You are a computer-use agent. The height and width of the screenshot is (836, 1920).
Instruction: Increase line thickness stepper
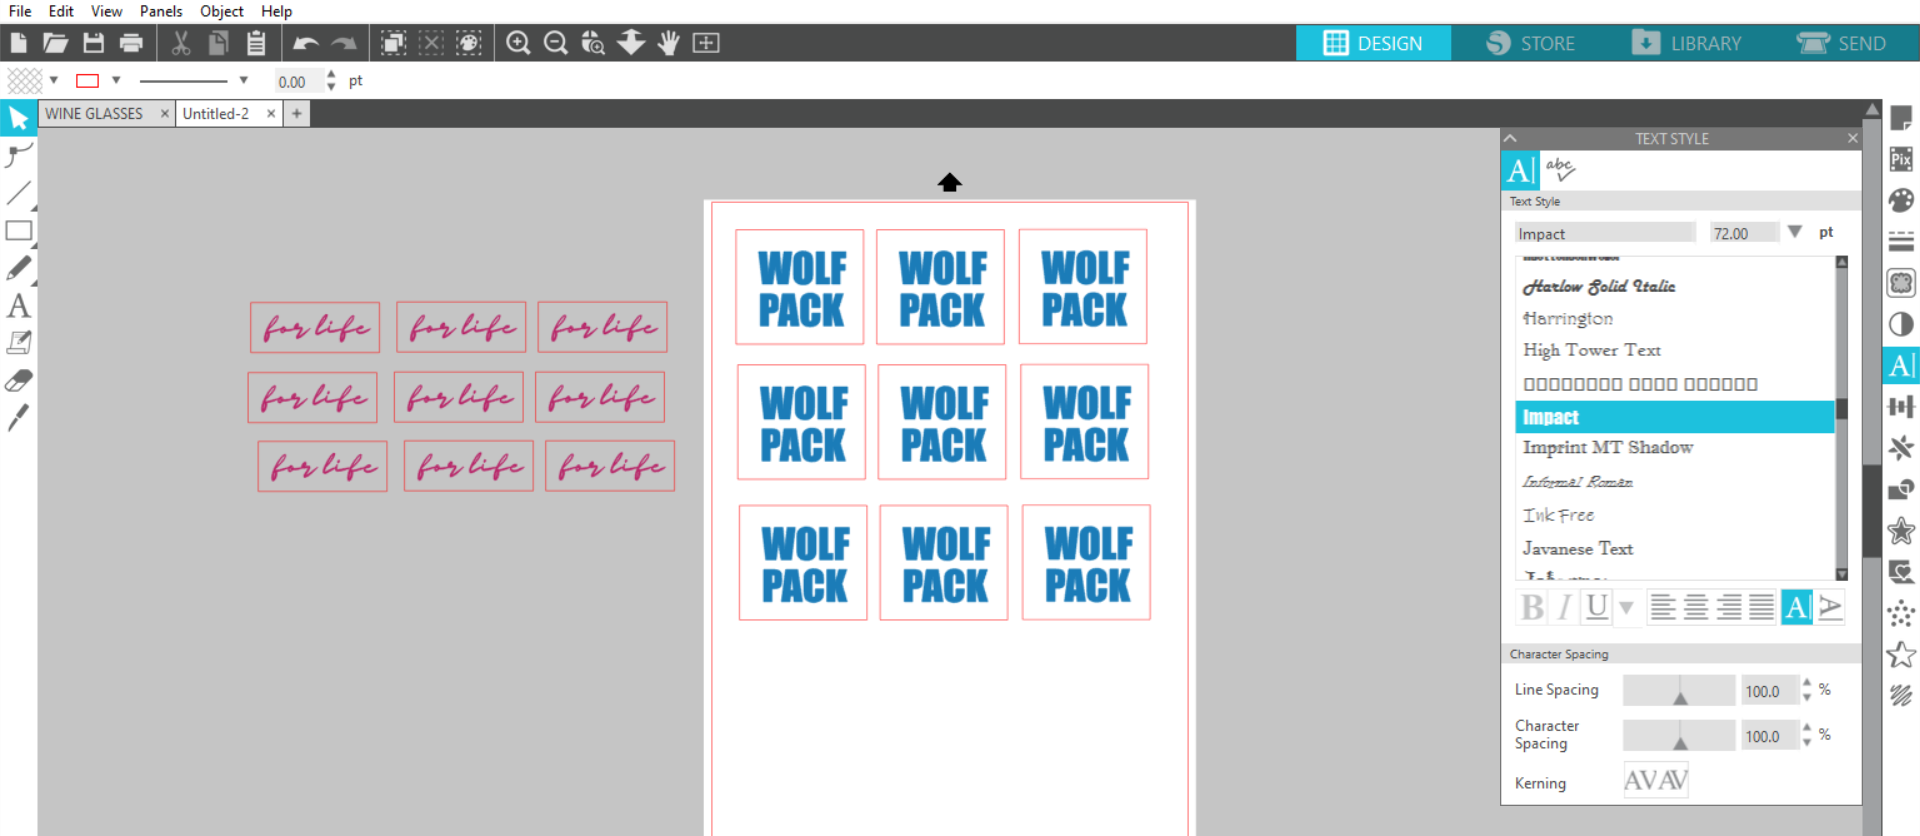[331, 75]
